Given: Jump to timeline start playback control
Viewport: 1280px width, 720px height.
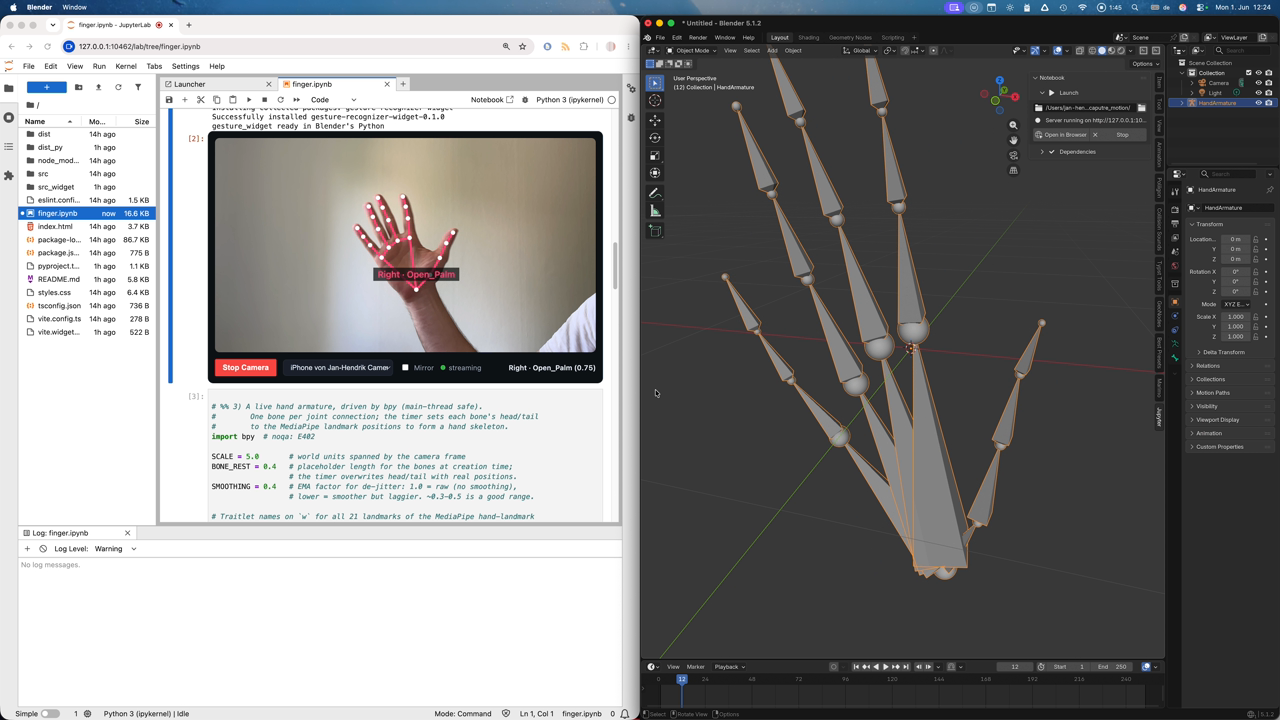Looking at the screenshot, I should pos(856,667).
